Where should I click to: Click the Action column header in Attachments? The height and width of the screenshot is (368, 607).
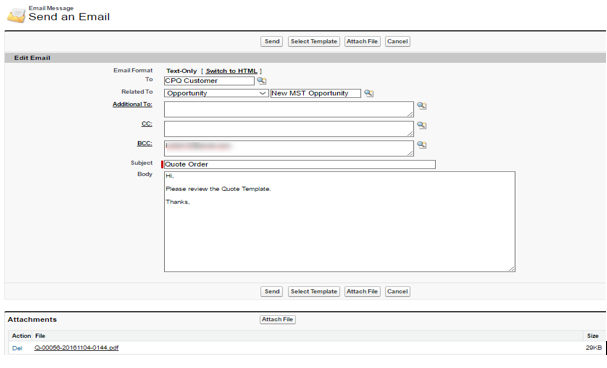[21, 336]
